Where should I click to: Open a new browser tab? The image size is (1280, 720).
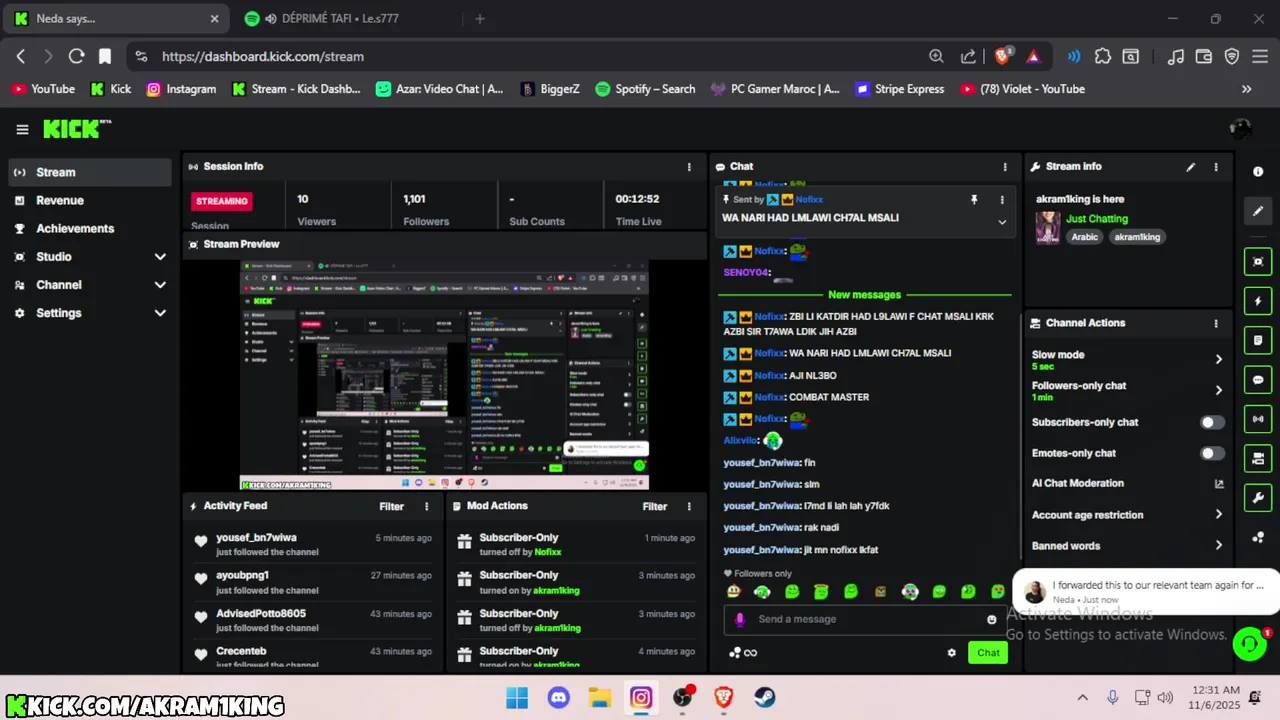(x=480, y=19)
